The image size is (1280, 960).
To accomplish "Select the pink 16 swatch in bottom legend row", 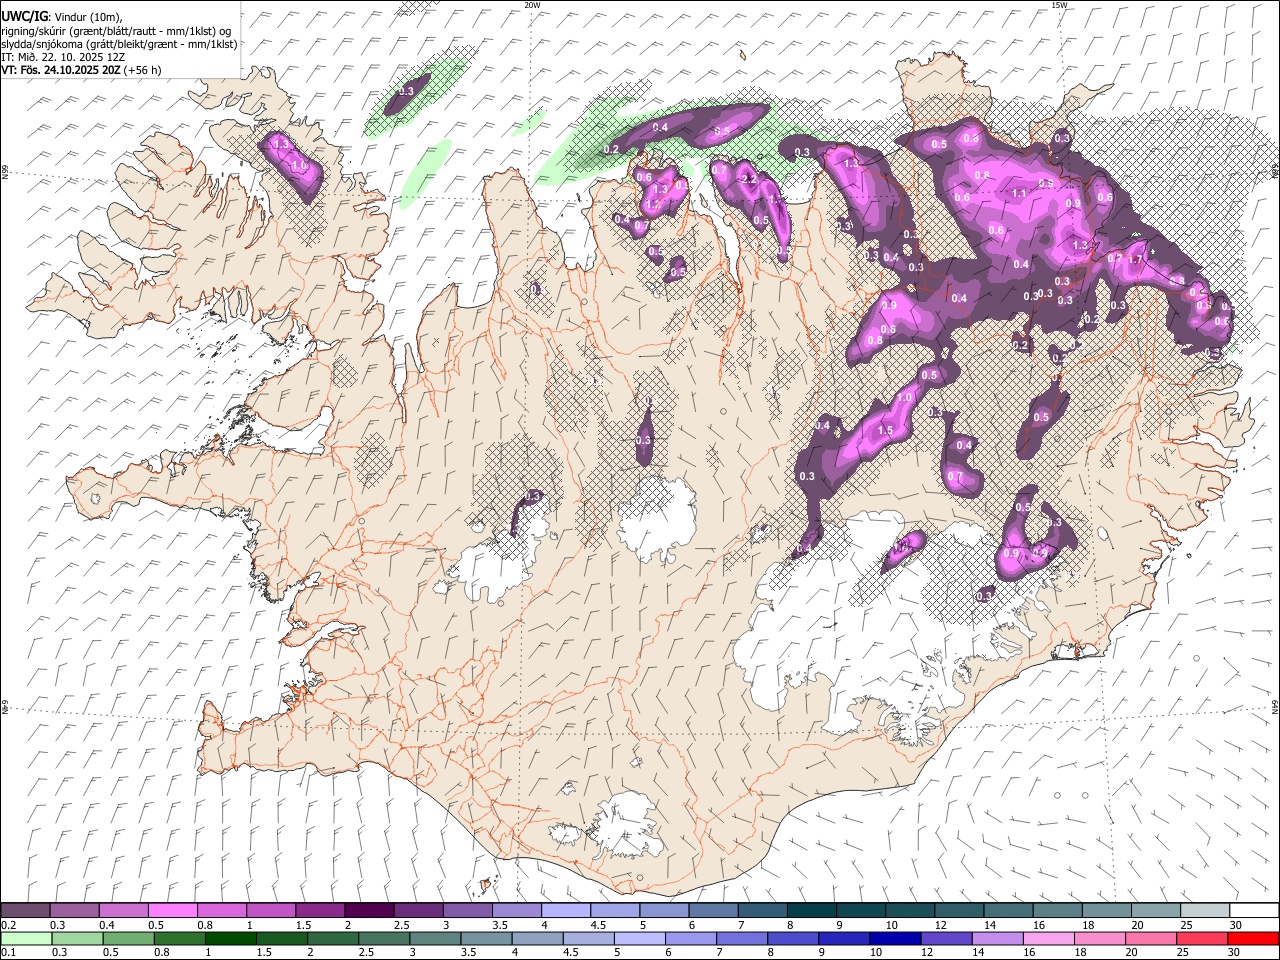I will click(1050, 939).
